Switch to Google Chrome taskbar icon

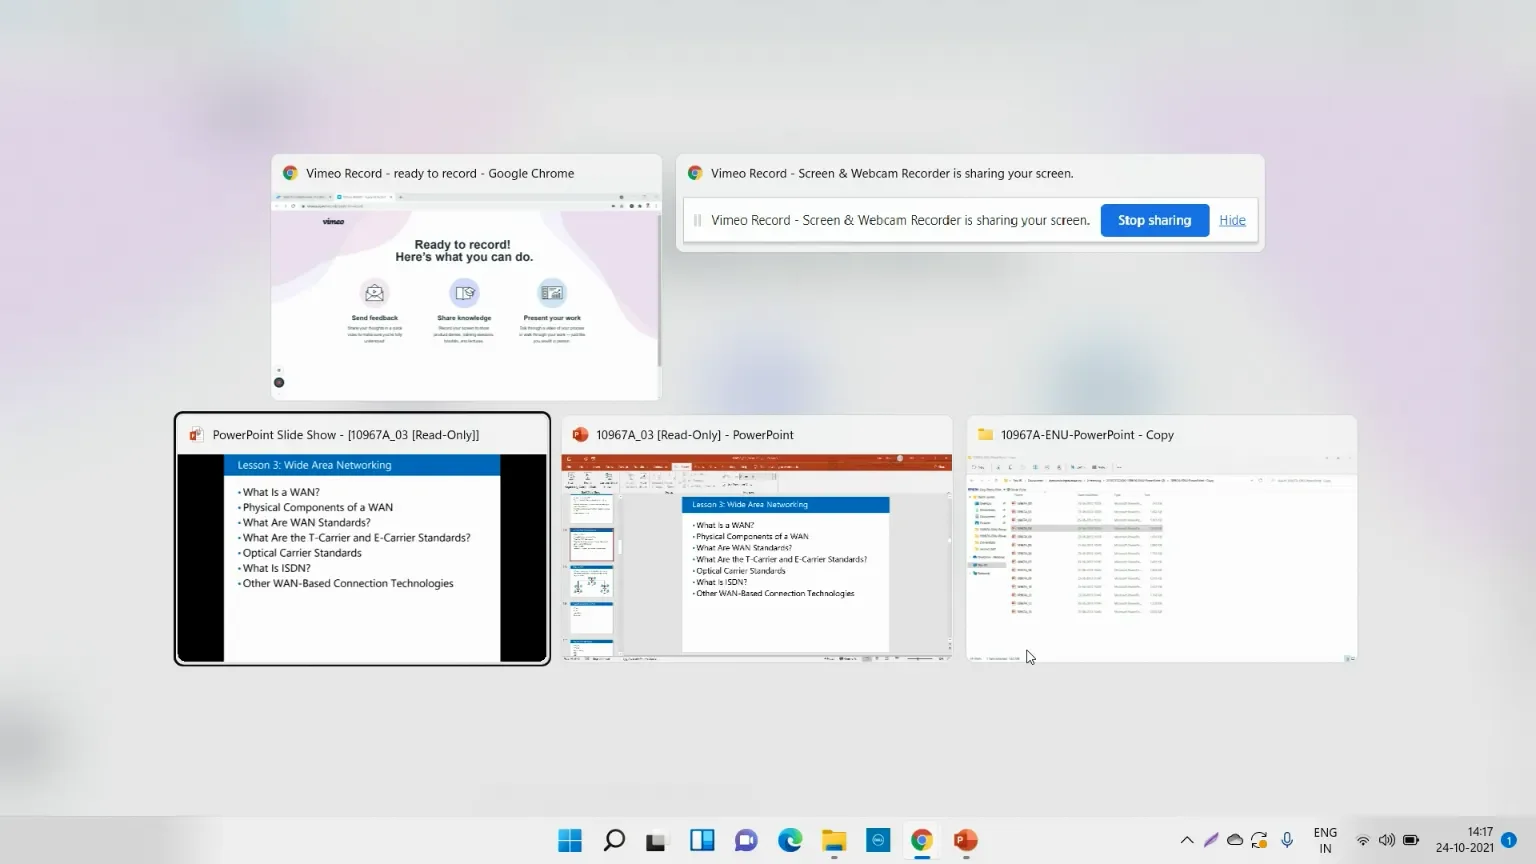pyautogui.click(x=922, y=840)
